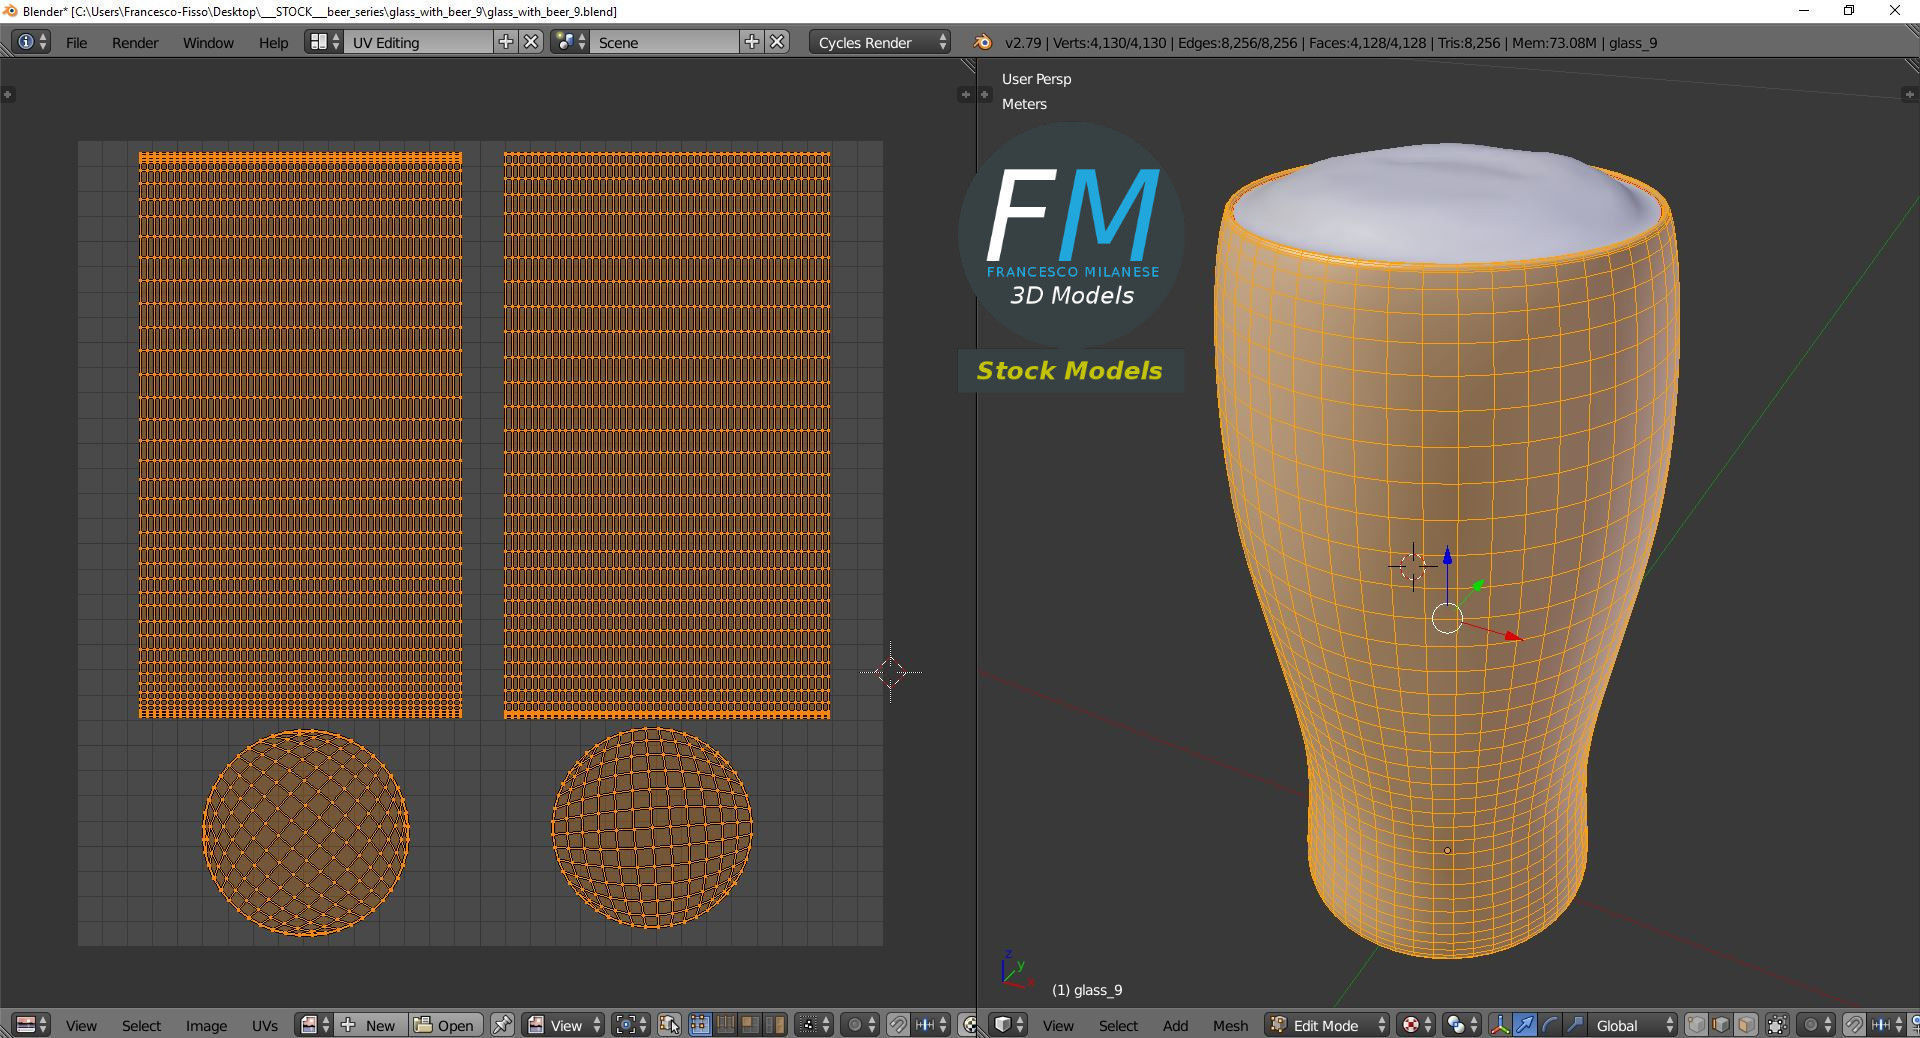Expand 3D View properties plus toggle
Screen dimensions: 1920x1038
pyautogui.click(x=1909, y=95)
